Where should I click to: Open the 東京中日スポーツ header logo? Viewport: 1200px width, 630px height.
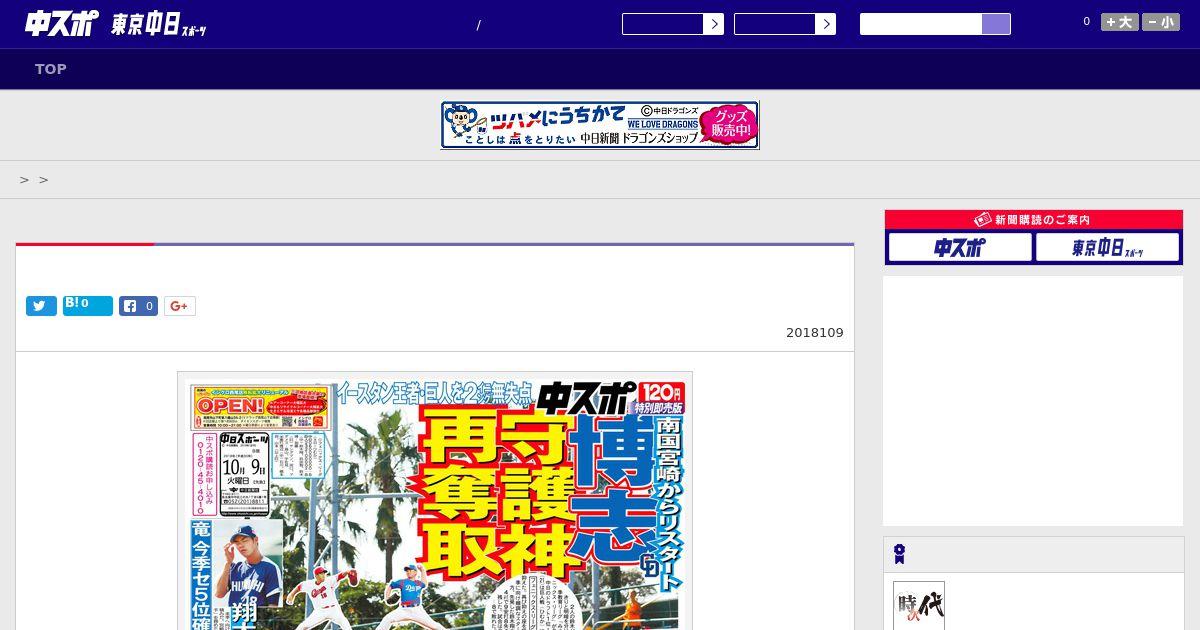click(x=159, y=25)
